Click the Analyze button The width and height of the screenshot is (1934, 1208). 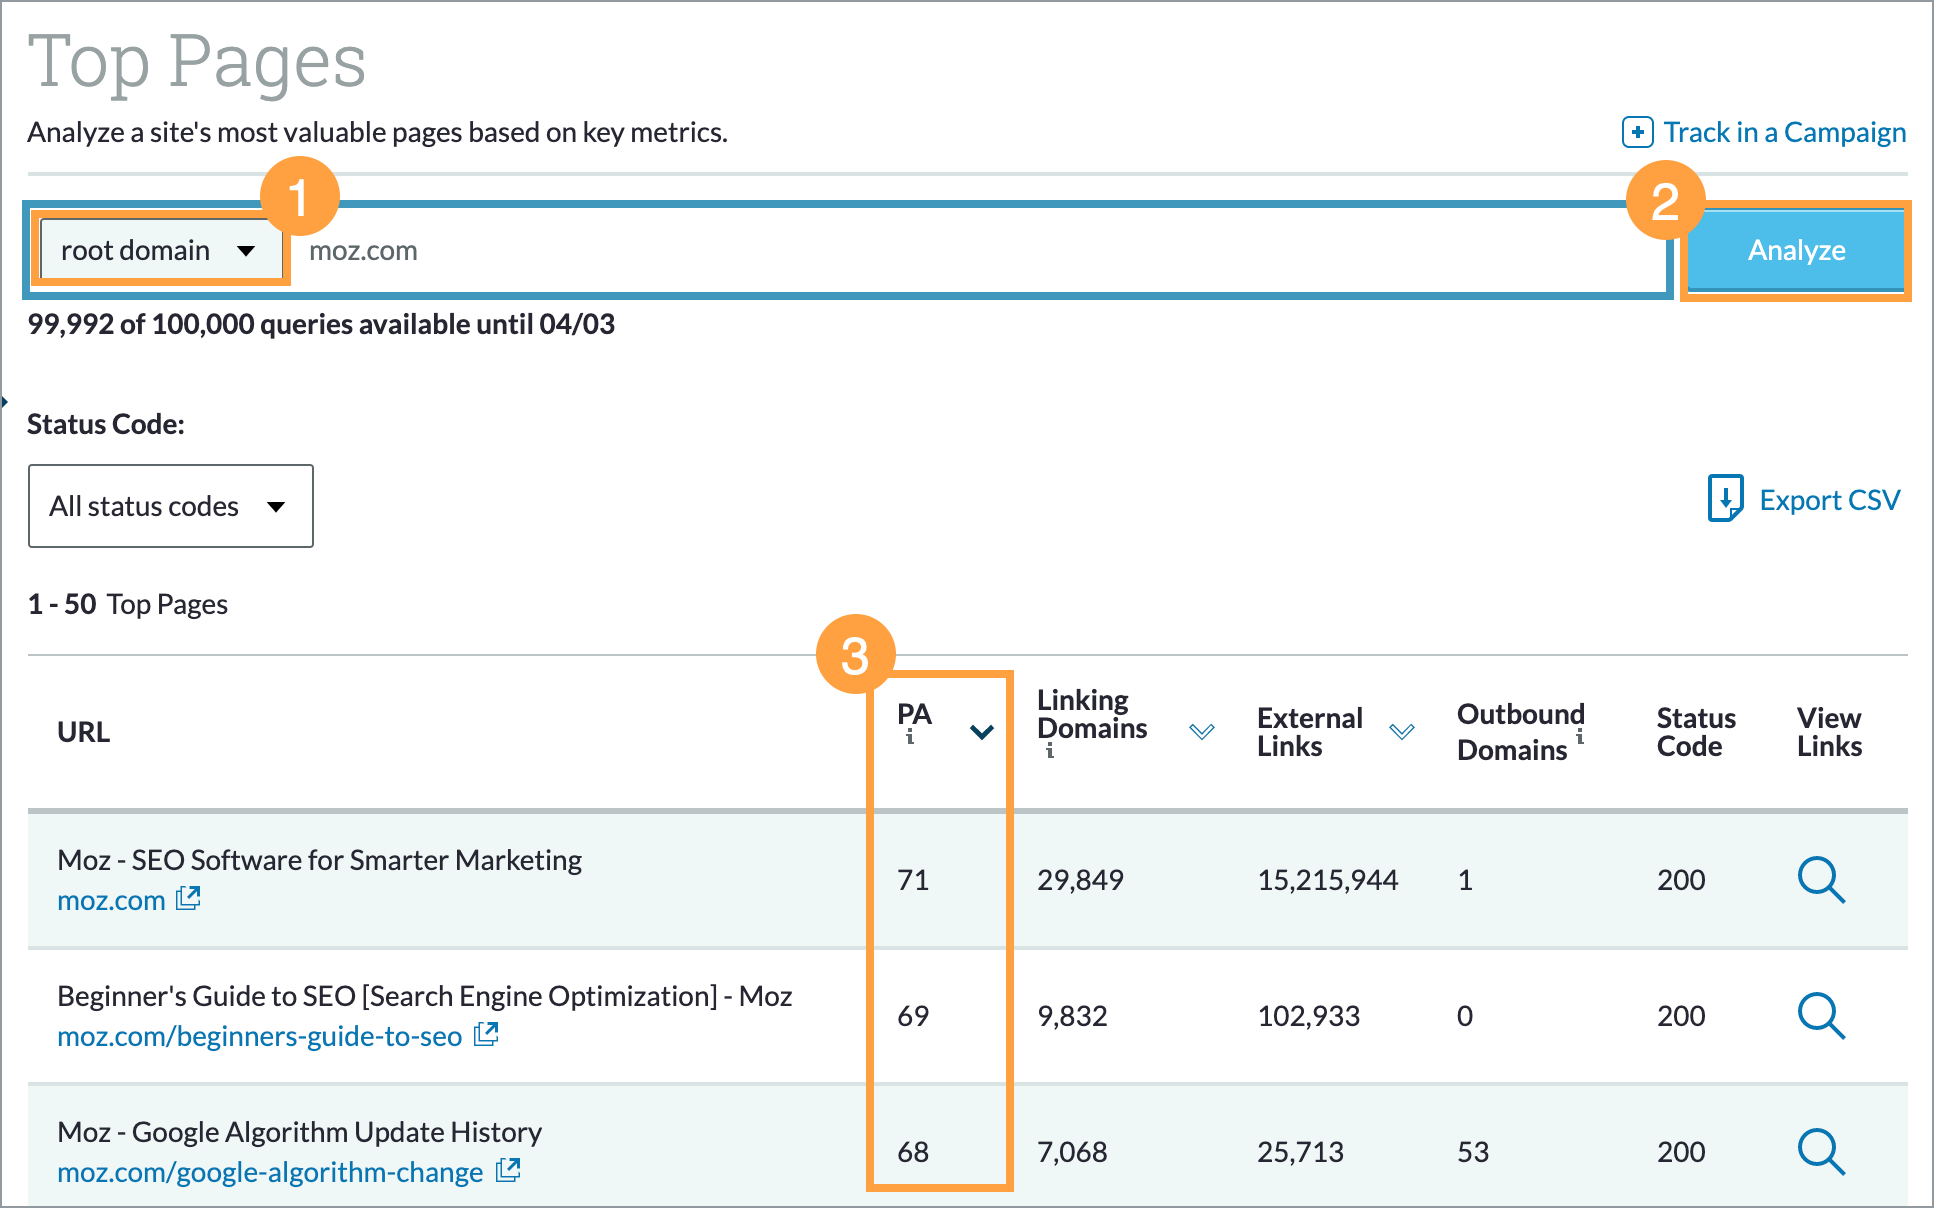point(1795,250)
